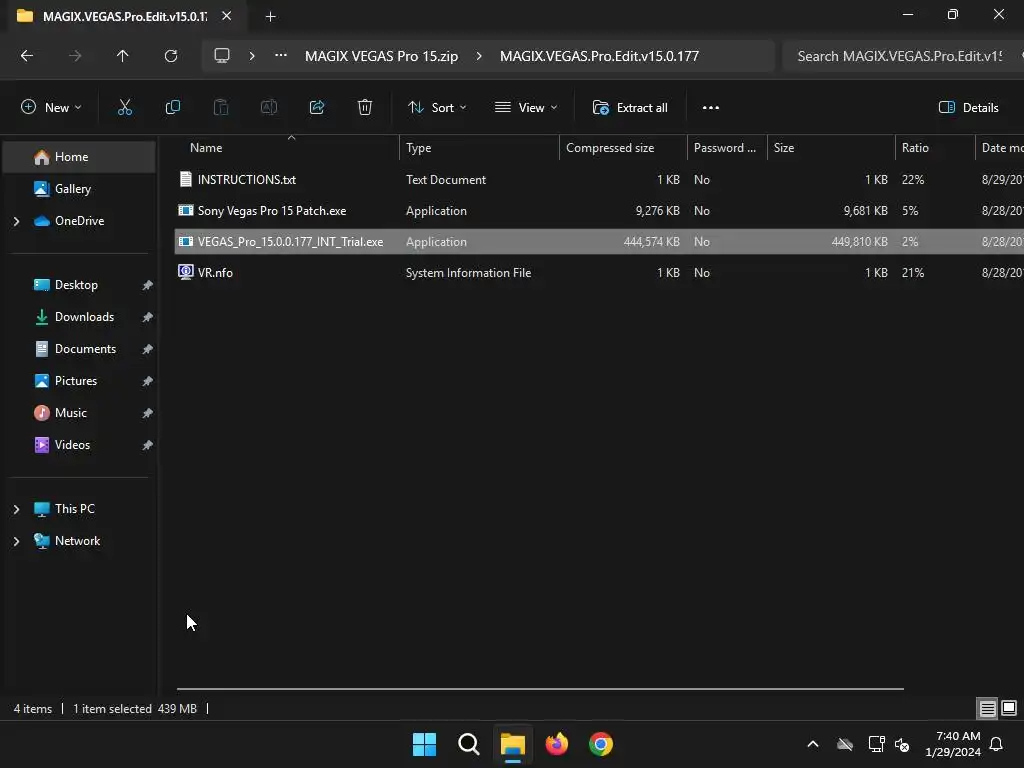Image resolution: width=1024 pixels, height=768 pixels.
Task: Click File Explorer taskbar icon
Action: (513, 744)
